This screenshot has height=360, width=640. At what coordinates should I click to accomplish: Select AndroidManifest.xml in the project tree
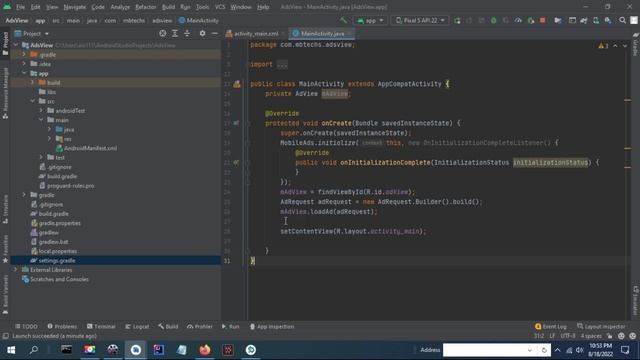click(x=86, y=148)
